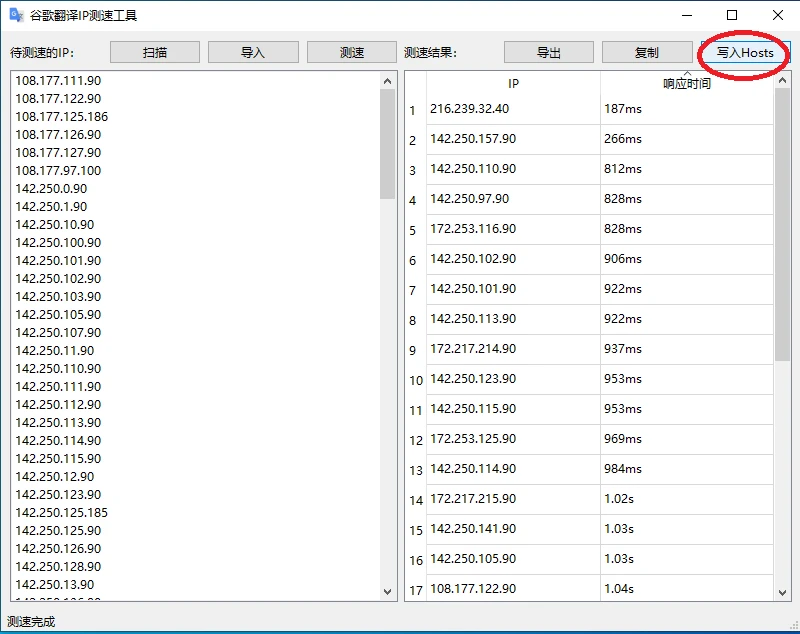800x634 pixels.
Task: Select result IP 172.253.125.90
Action: (x=513, y=439)
